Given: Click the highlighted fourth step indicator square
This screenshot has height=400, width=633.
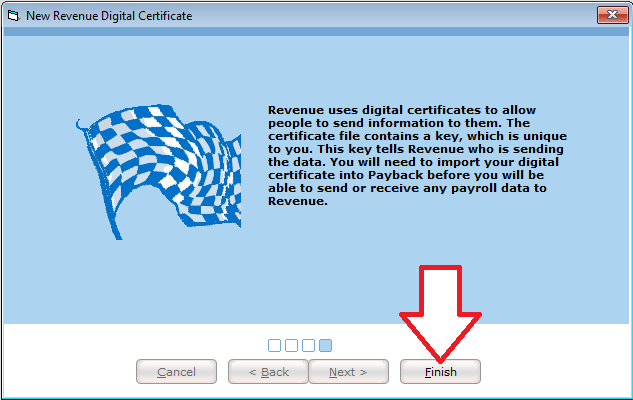Looking at the screenshot, I should (325, 345).
